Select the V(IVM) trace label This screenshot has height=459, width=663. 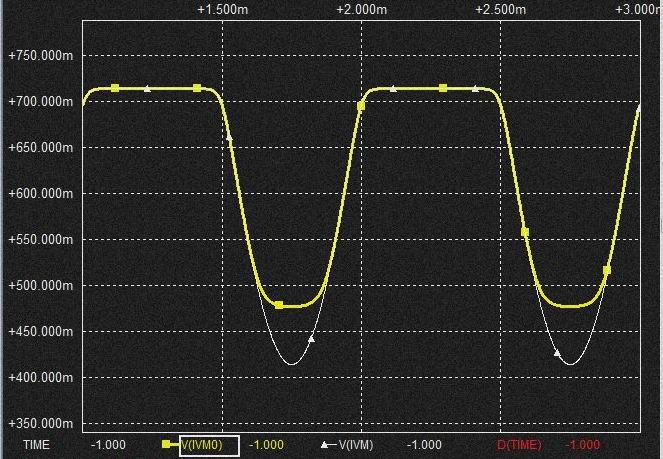356,445
